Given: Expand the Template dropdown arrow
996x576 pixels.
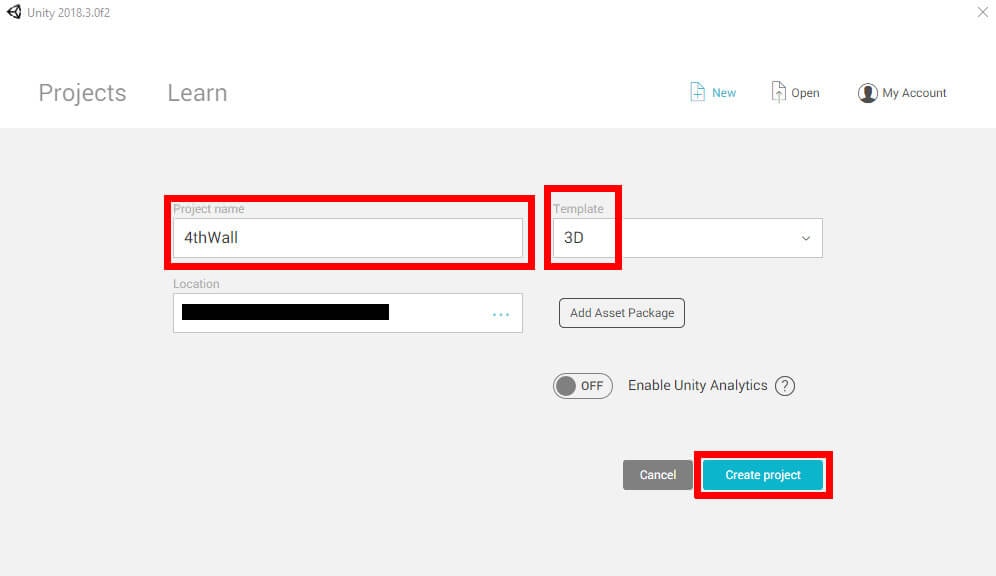Looking at the screenshot, I should 805,238.
